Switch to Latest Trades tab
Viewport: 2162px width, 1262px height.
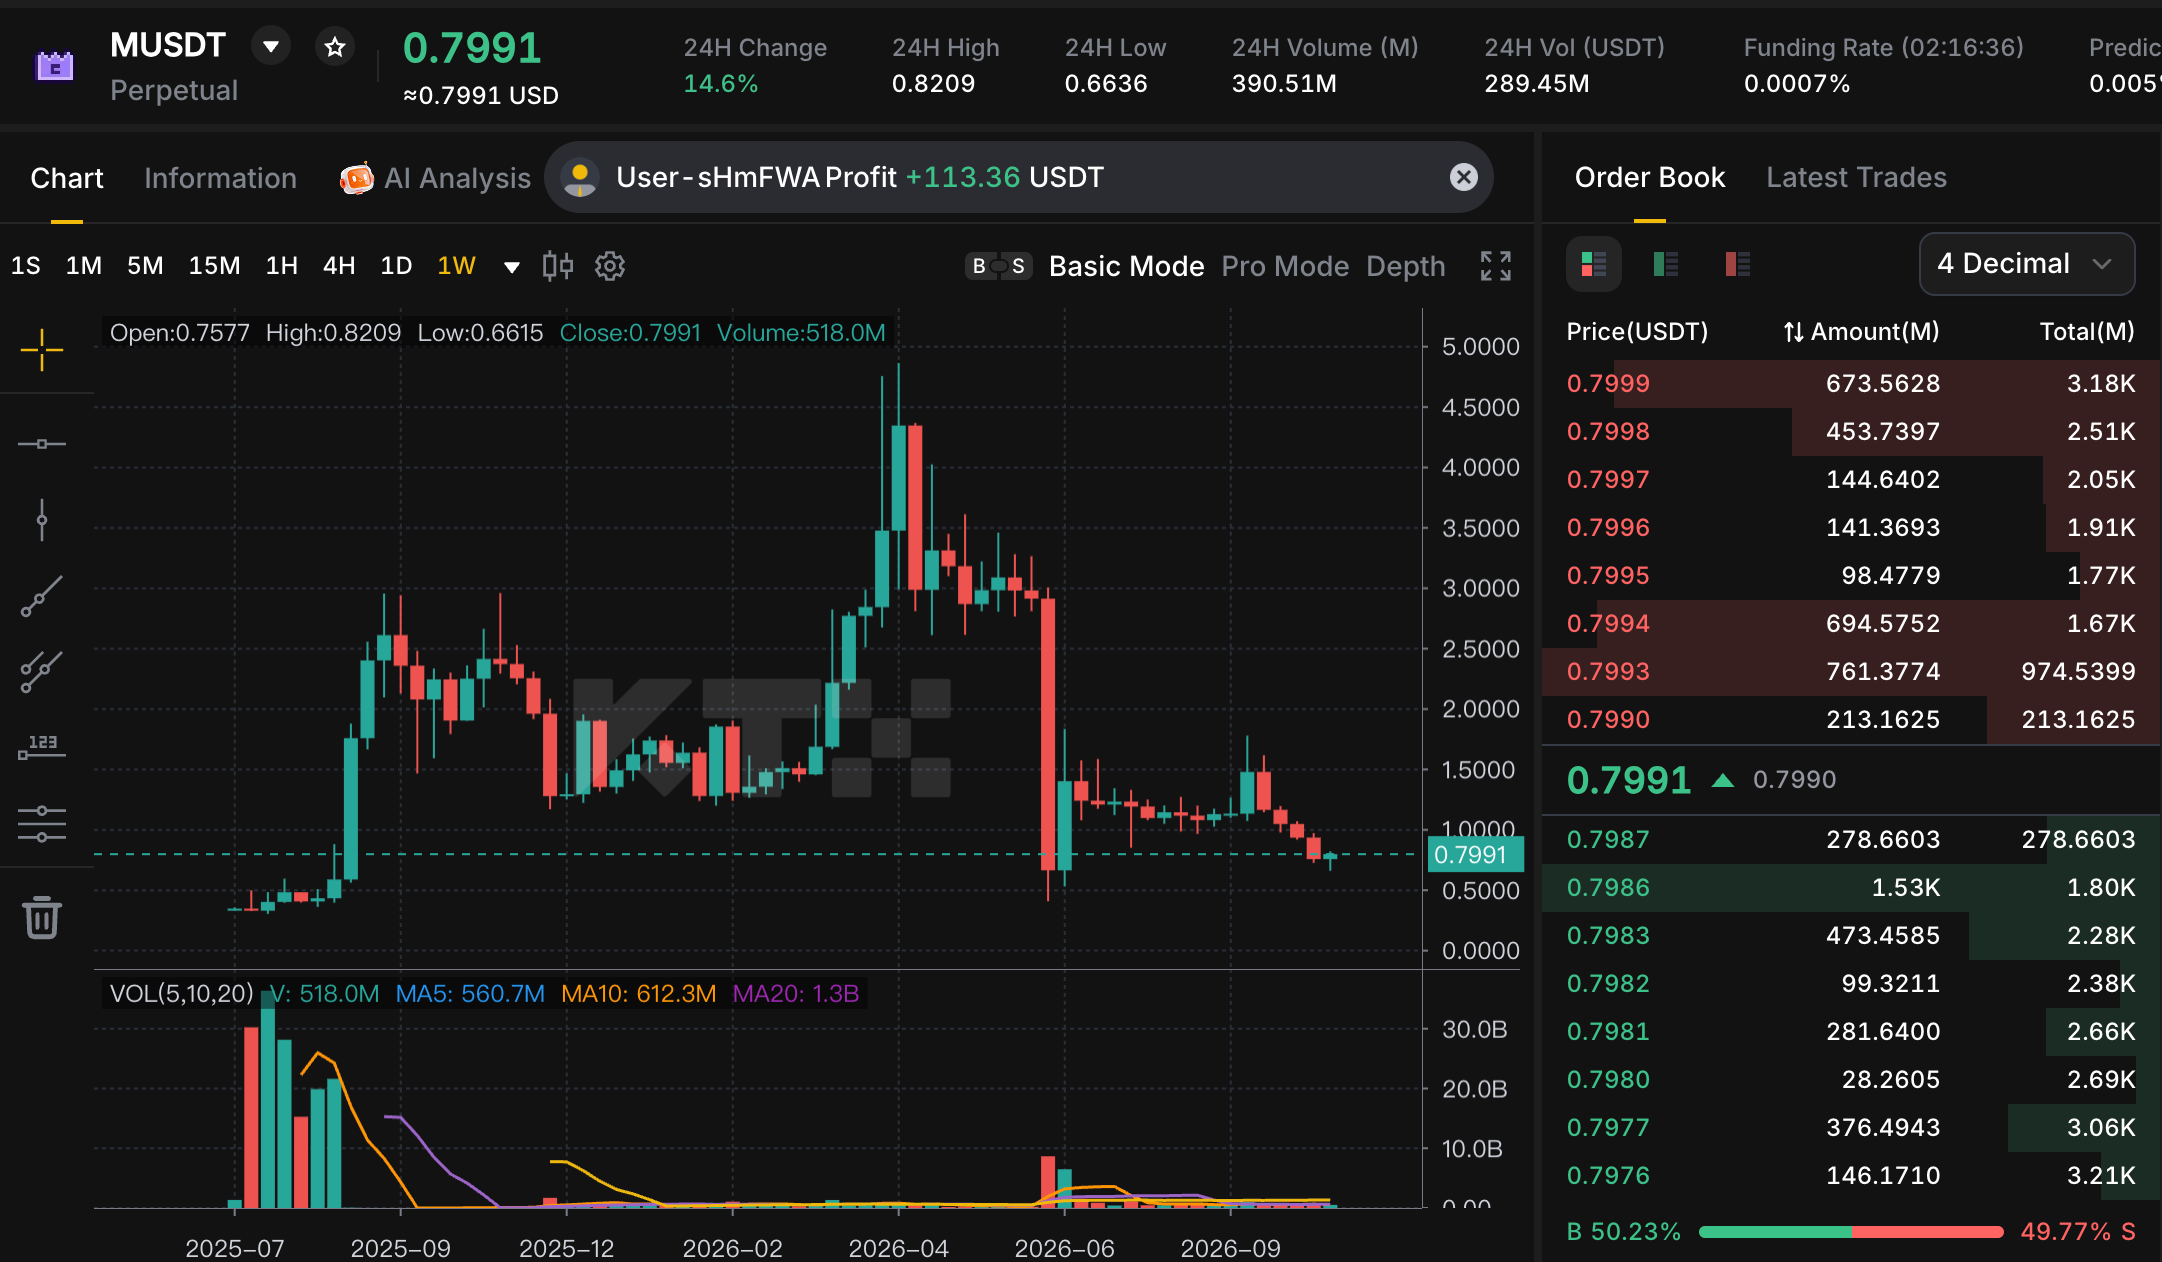(1856, 177)
